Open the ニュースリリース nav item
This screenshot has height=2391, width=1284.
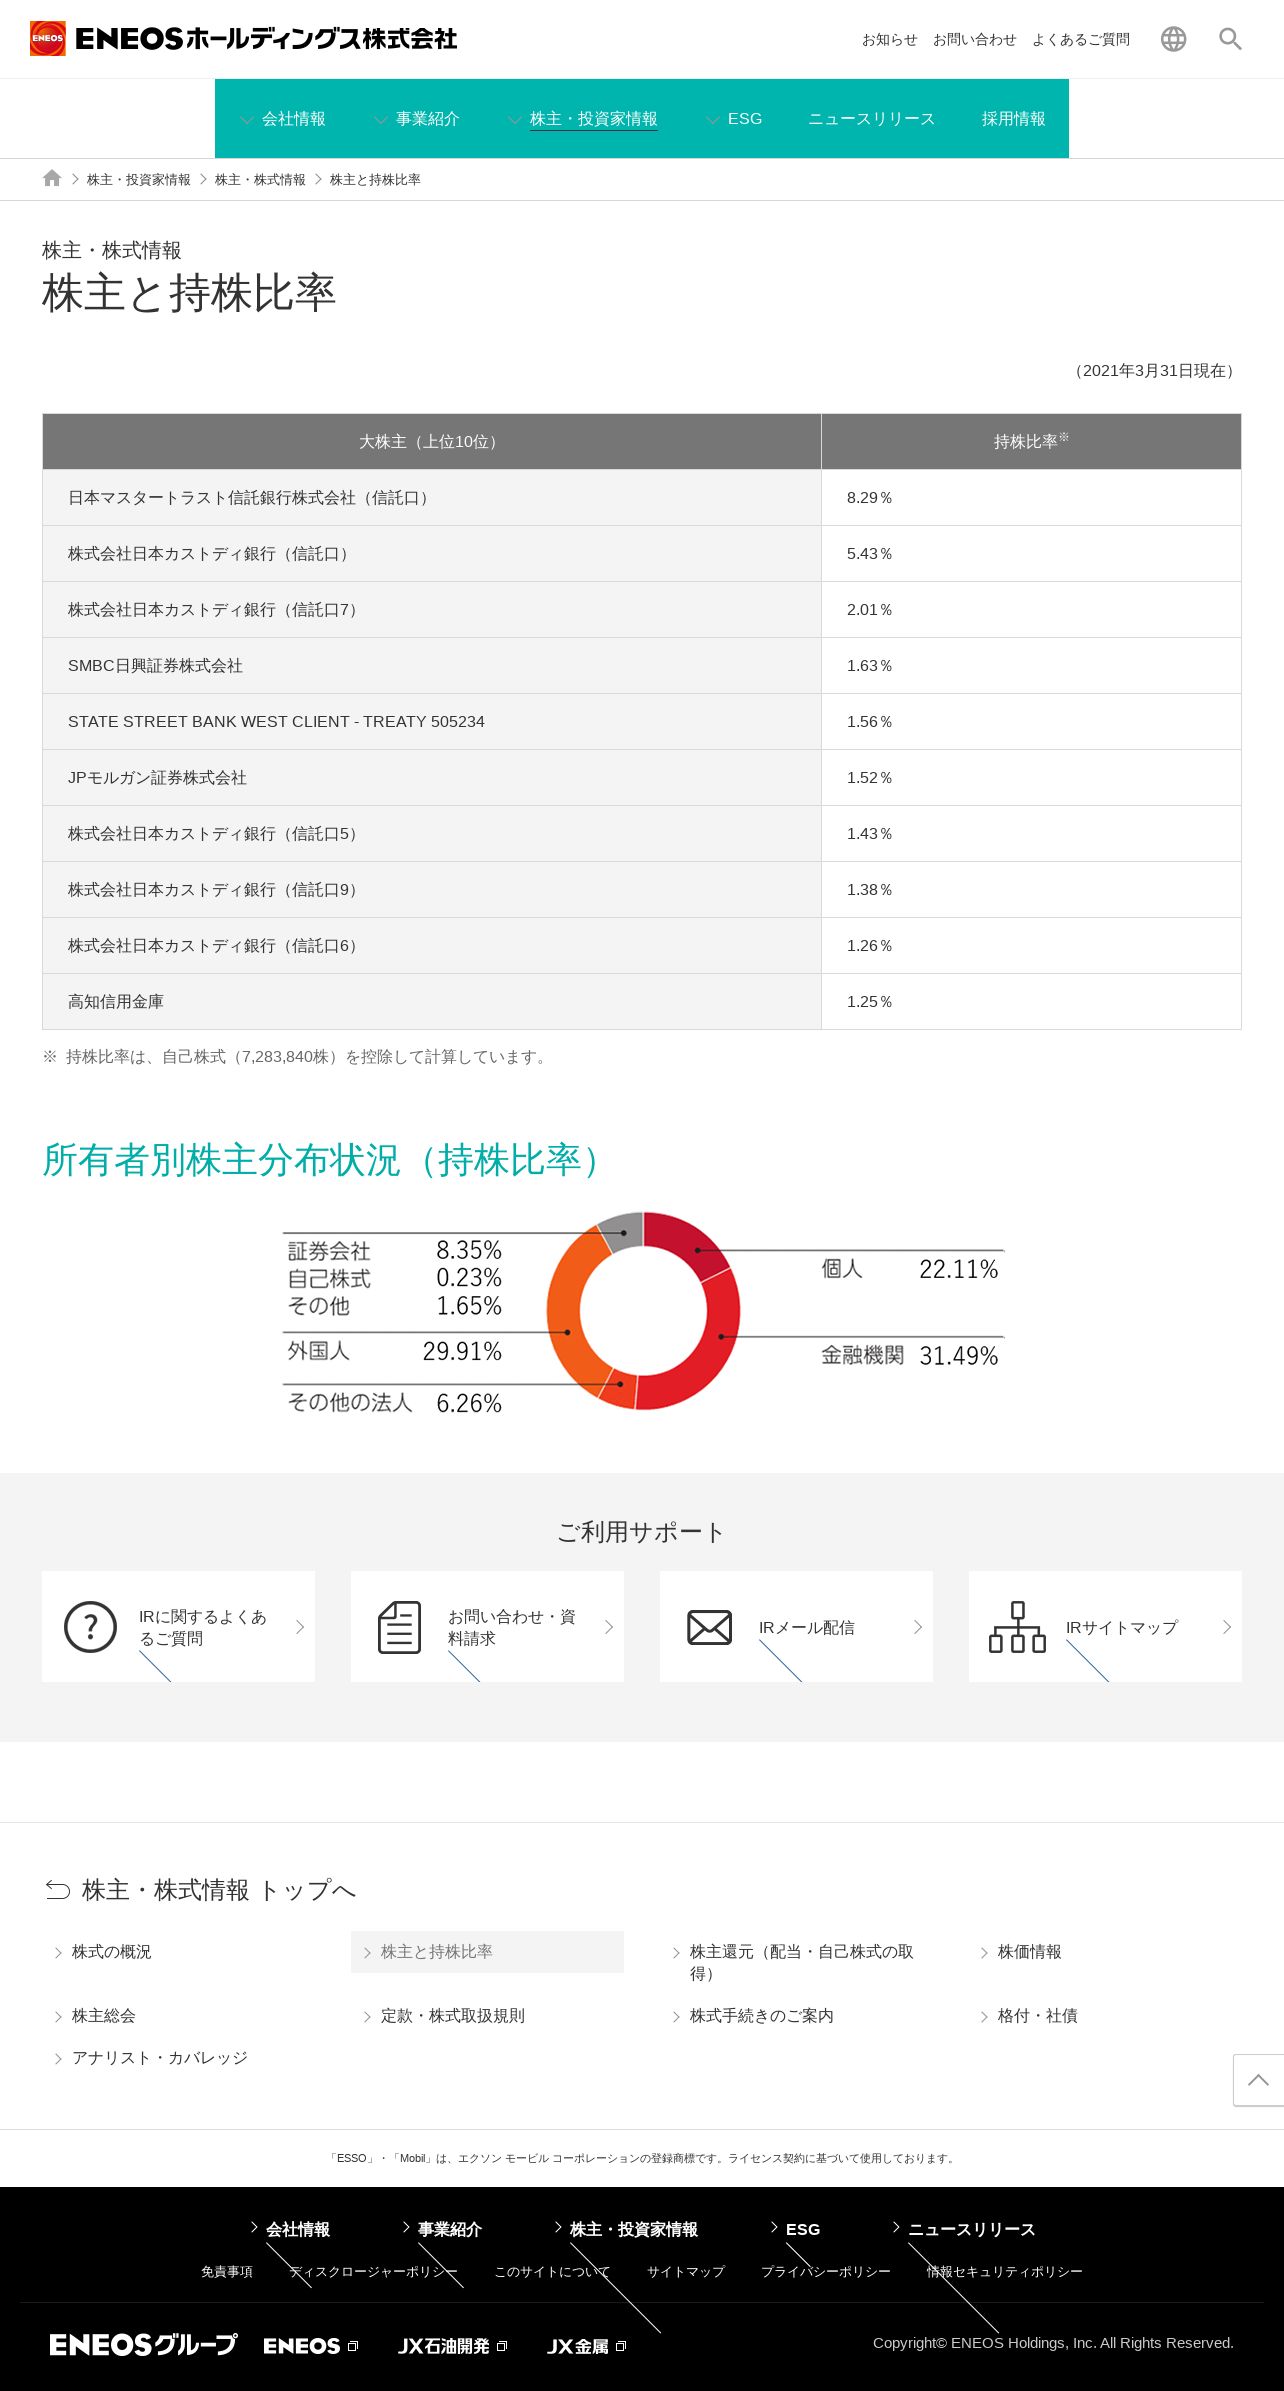tap(871, 119)
